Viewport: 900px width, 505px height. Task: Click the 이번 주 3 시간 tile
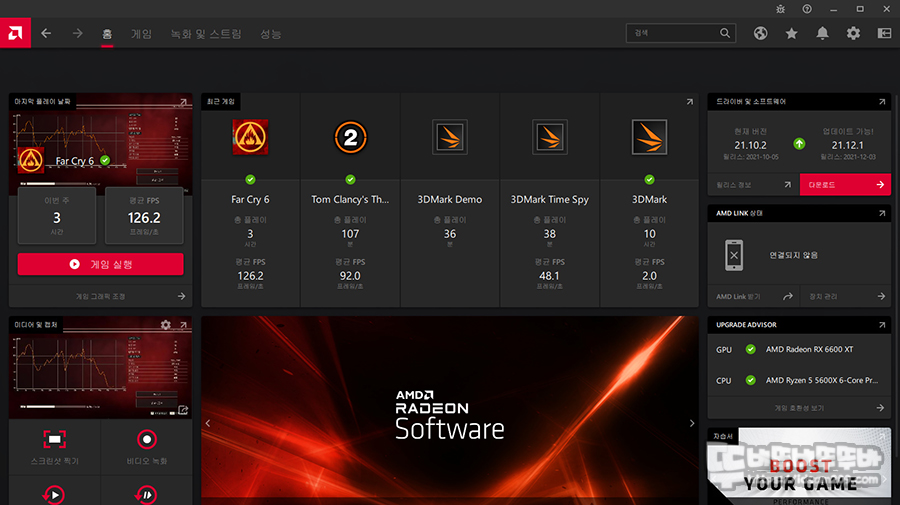57,216
